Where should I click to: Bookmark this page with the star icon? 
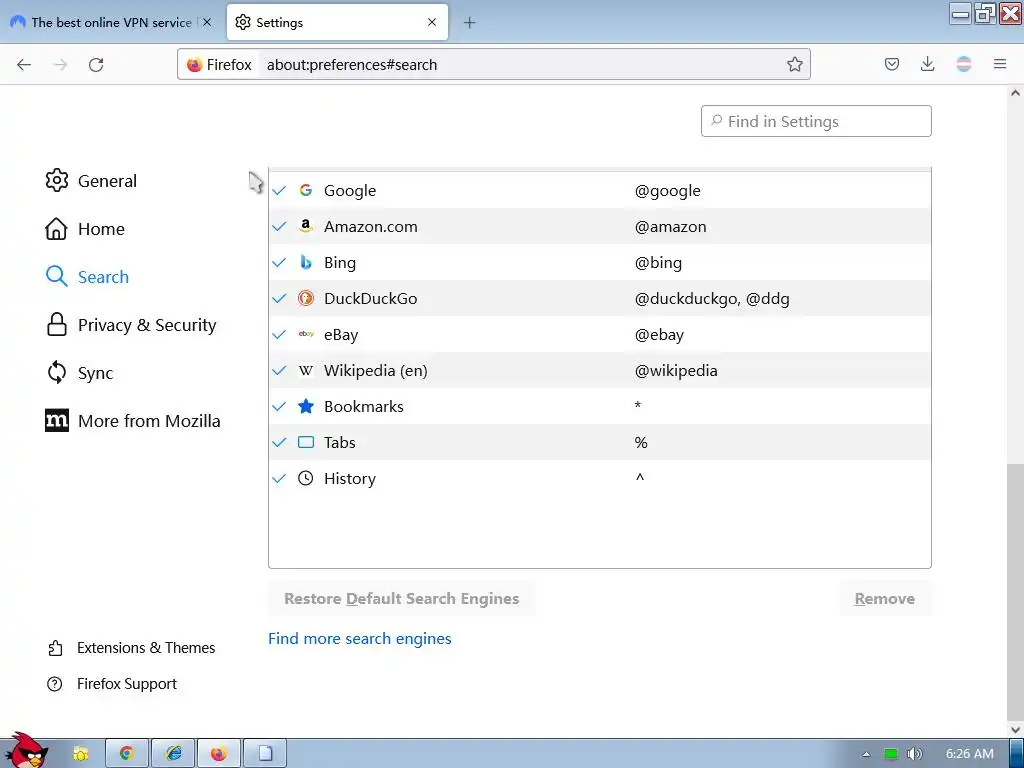[794, 64]
